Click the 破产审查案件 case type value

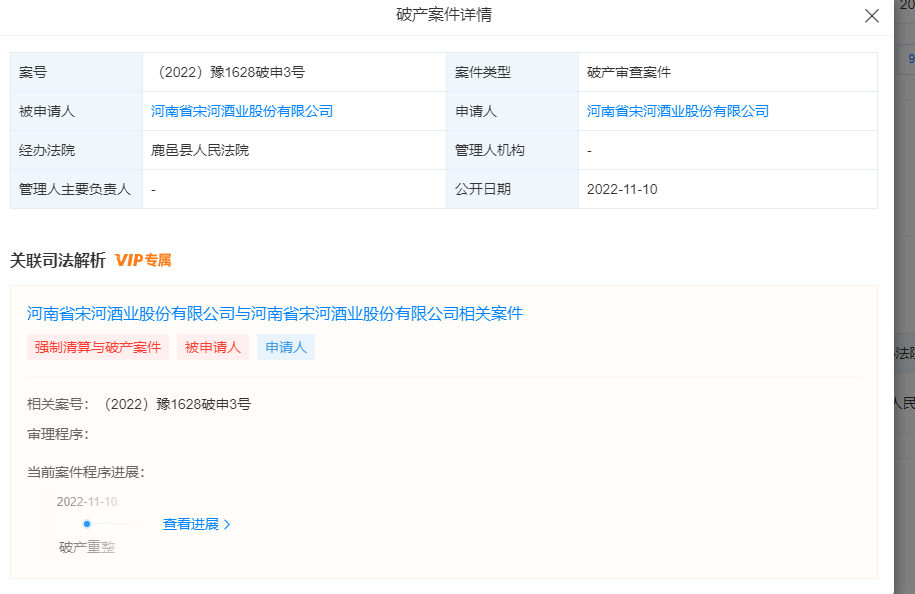coord(629,72)
